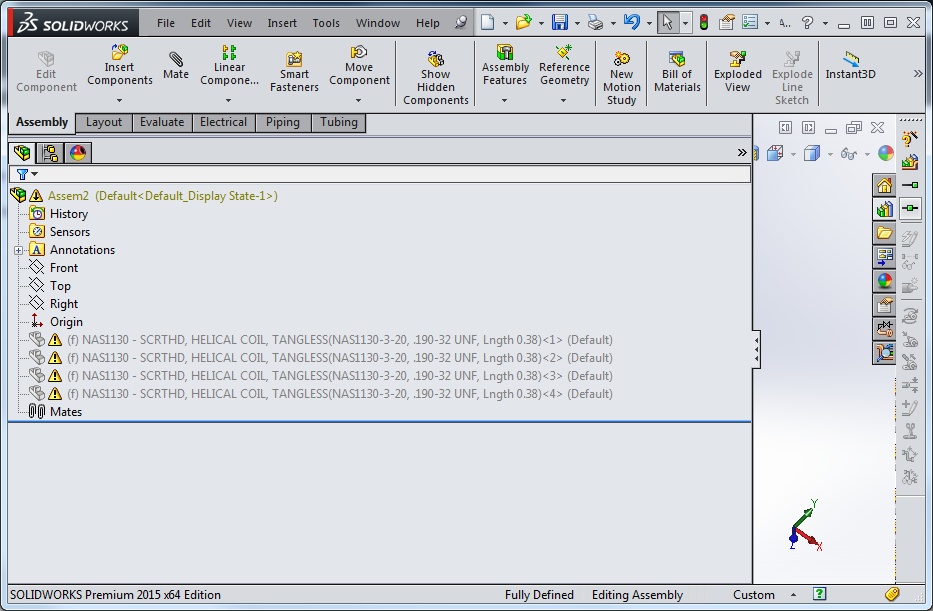
Task: Click the status bar help icon
Action: pyautogui.click(x=819, y=594)
